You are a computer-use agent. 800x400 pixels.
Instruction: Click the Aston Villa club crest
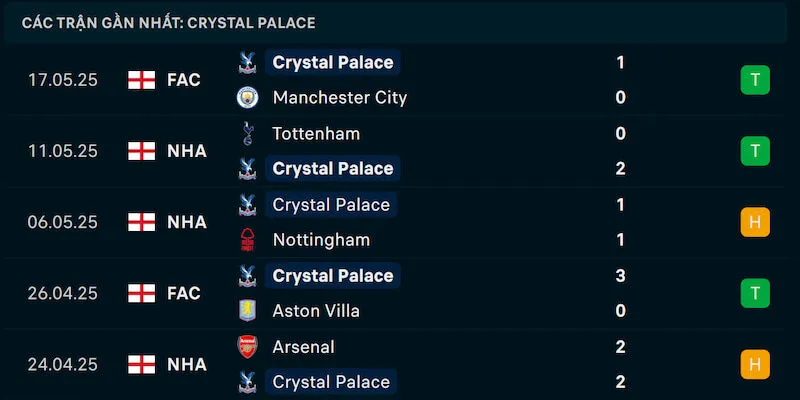coord(247,311)
